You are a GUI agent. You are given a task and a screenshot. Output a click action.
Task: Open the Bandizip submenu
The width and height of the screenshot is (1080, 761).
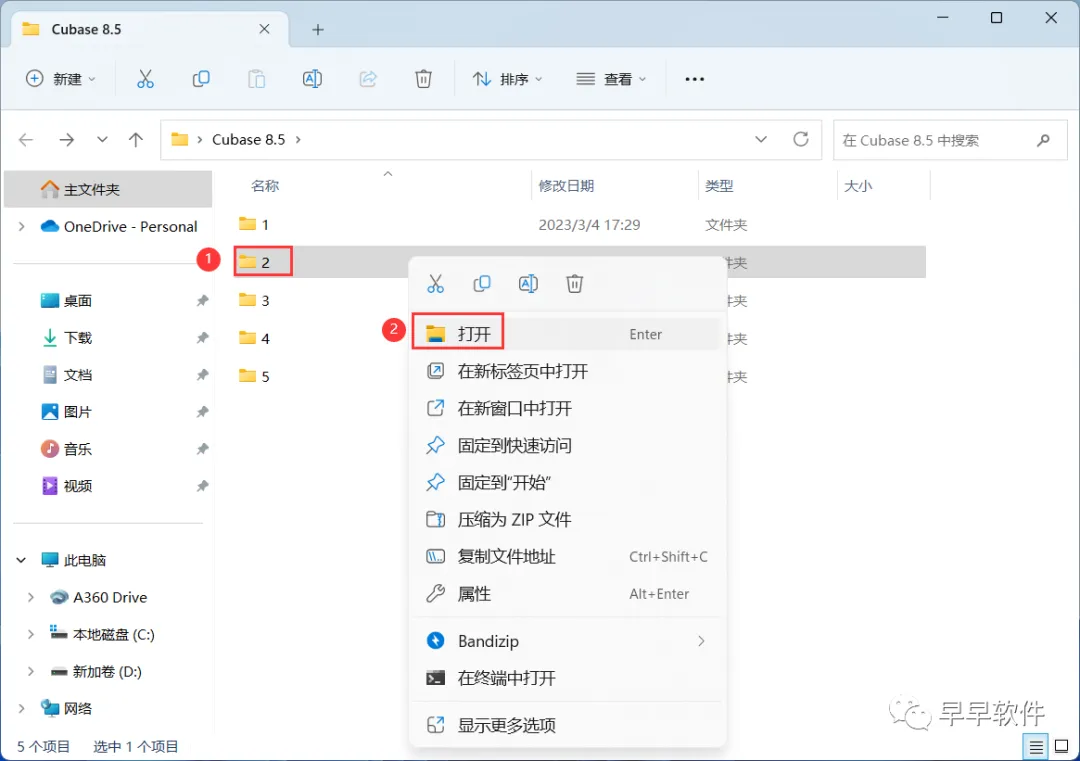pyautogui.click(x=568, y=641)
